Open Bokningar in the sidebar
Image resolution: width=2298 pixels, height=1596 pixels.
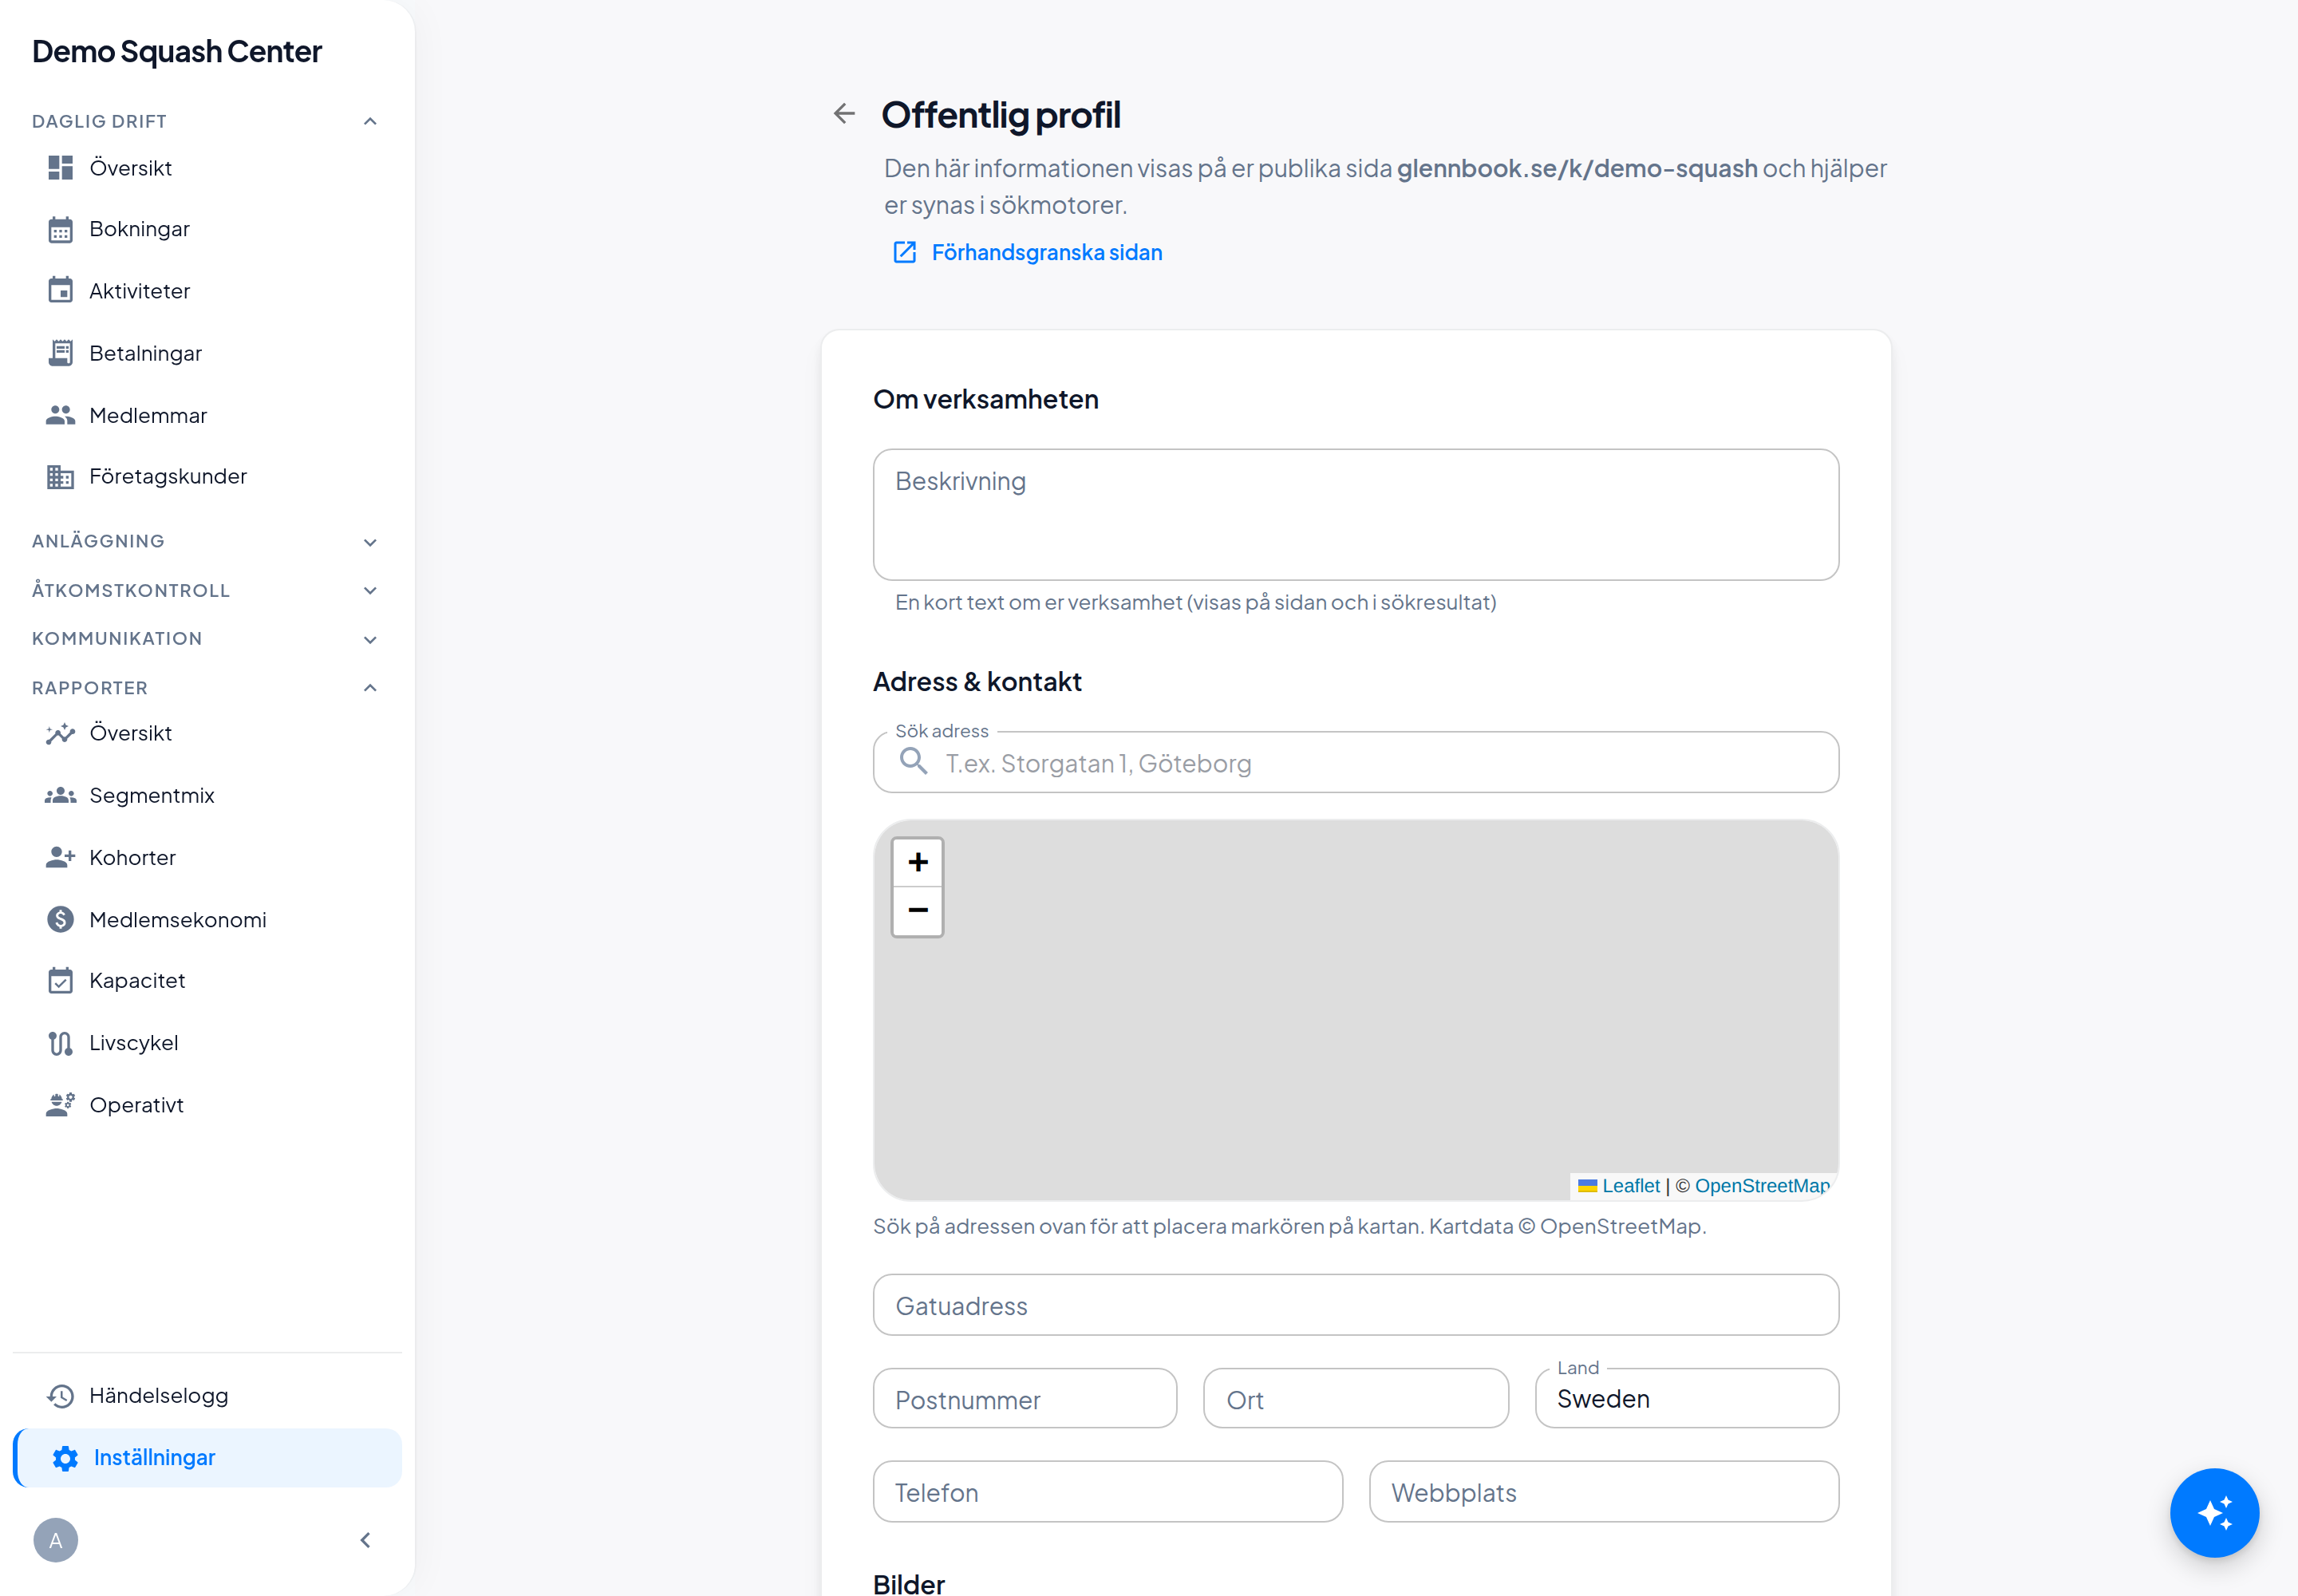[x=207, y=229]
